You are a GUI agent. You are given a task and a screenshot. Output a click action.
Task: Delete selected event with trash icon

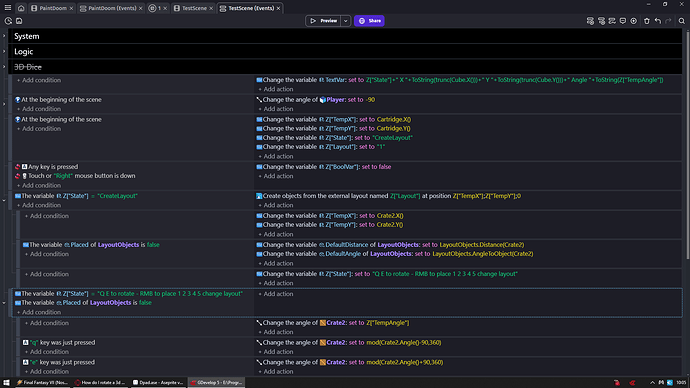tap(646, 21)
